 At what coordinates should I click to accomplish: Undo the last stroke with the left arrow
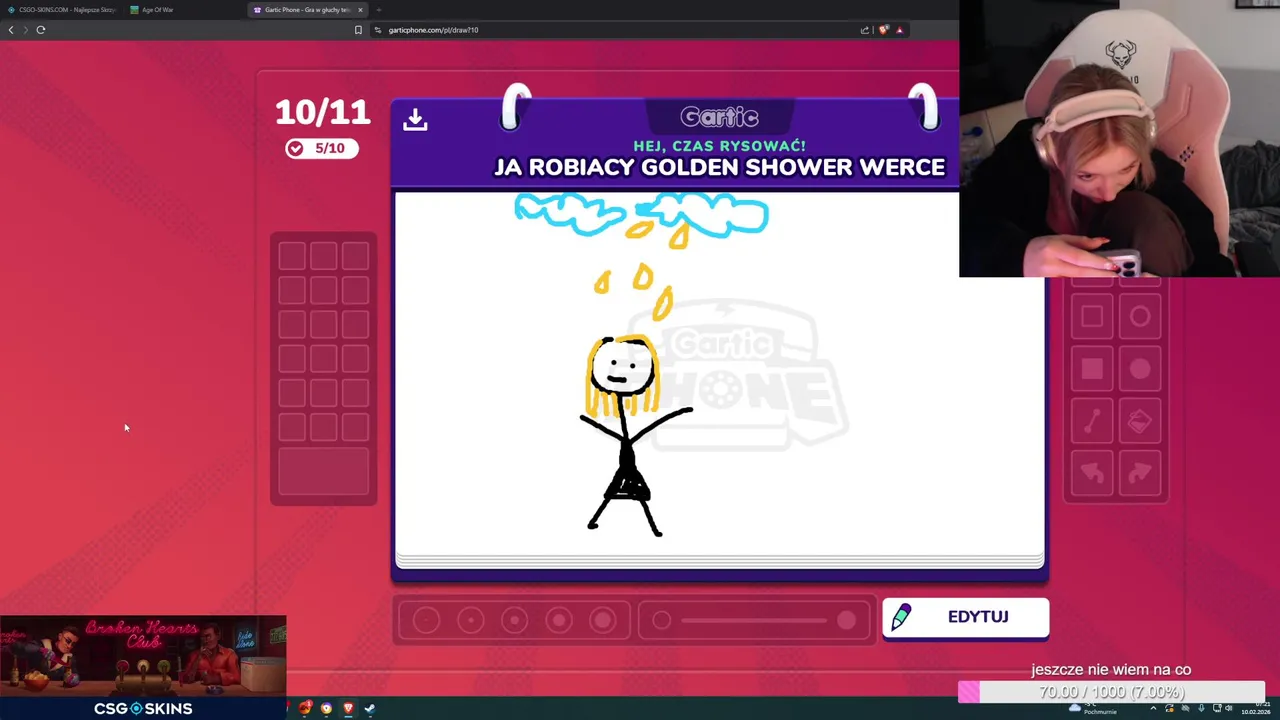coord(1092,473)
